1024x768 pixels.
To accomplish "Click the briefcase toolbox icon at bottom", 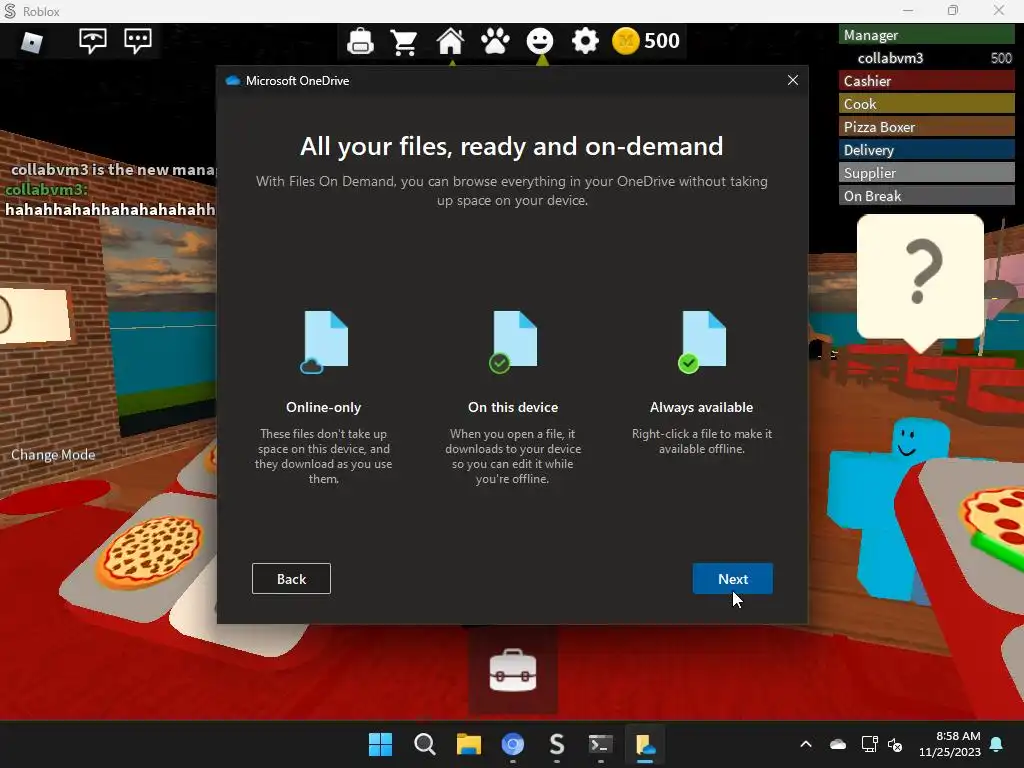I will [513, 671].
